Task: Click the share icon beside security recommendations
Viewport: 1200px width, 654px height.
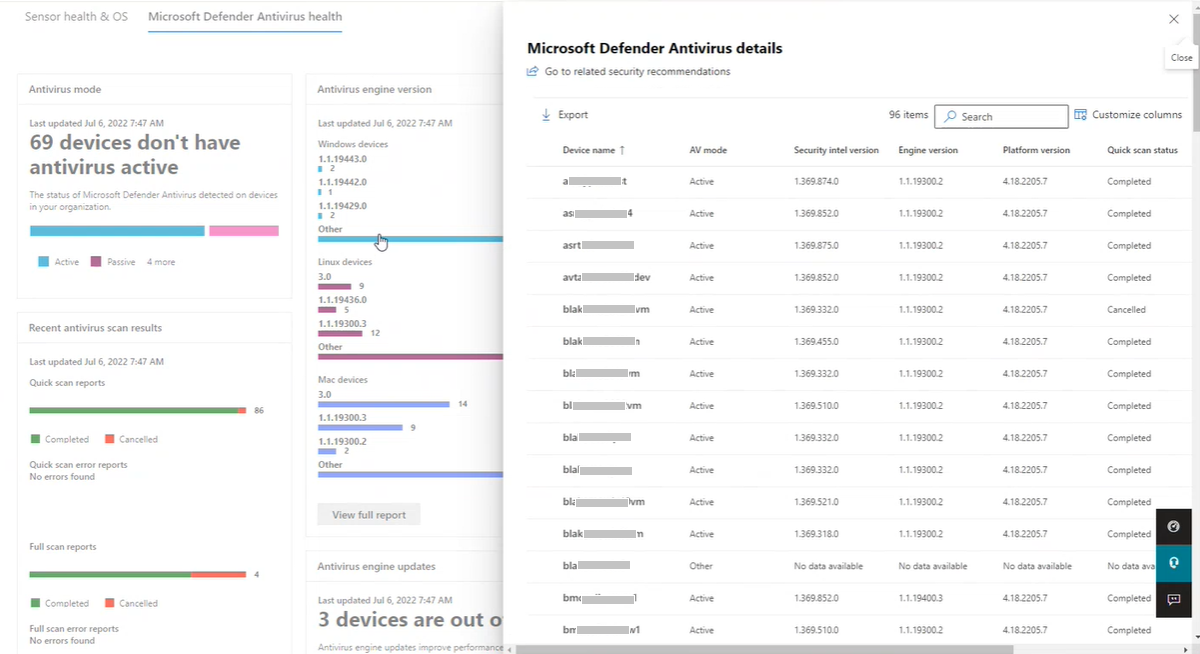Action: 533,72
